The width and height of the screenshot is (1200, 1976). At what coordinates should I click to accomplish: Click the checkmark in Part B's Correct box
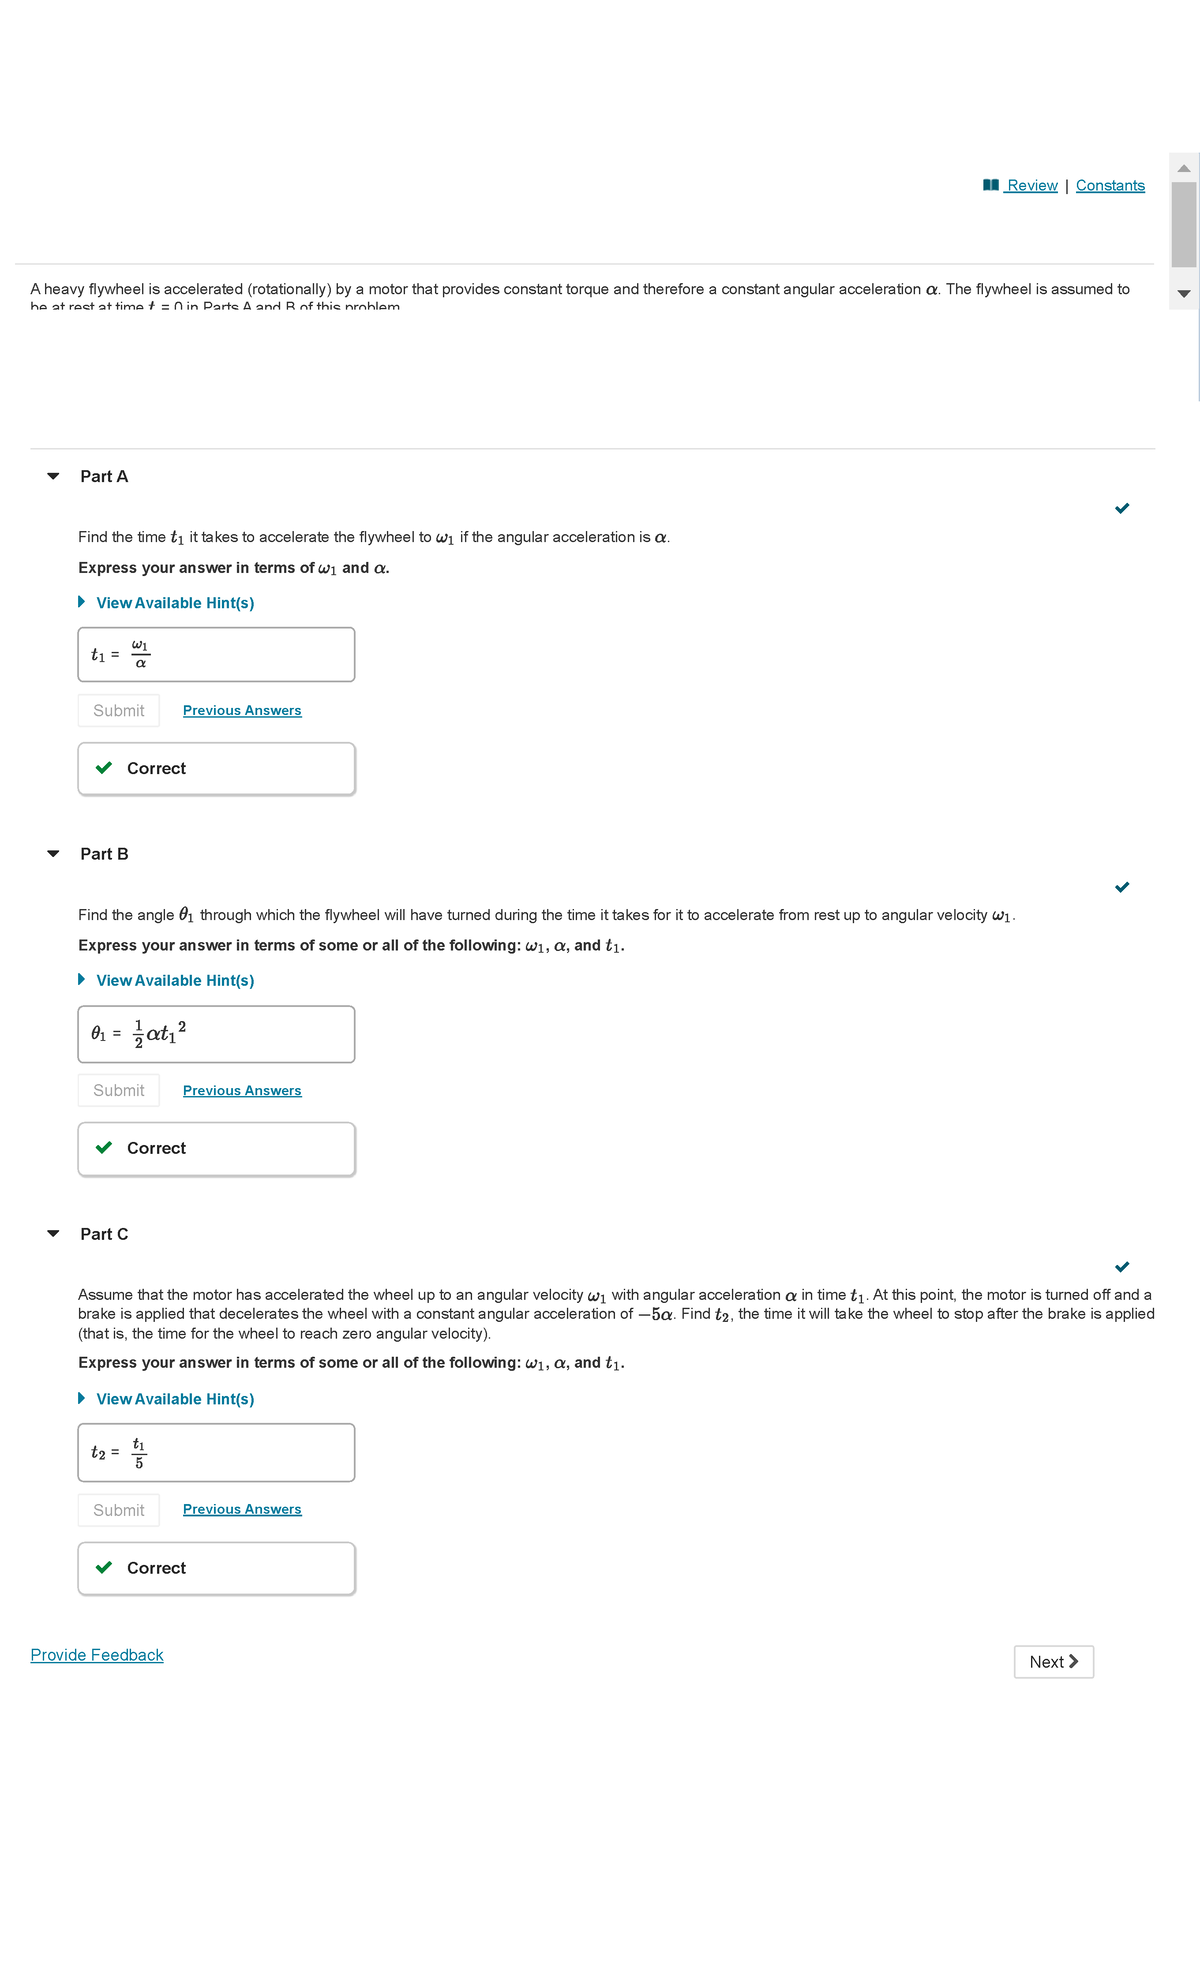click(105, 1148)
